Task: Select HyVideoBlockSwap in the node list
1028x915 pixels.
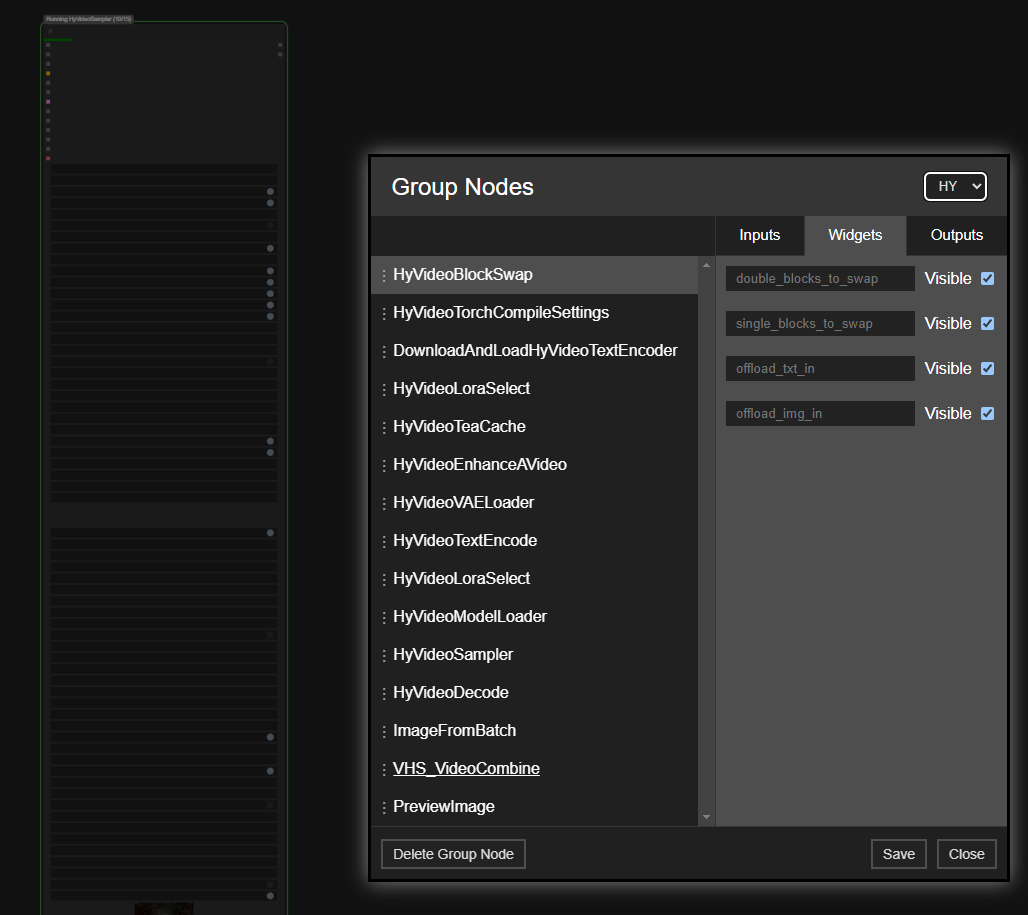Action: pos(534,275)
